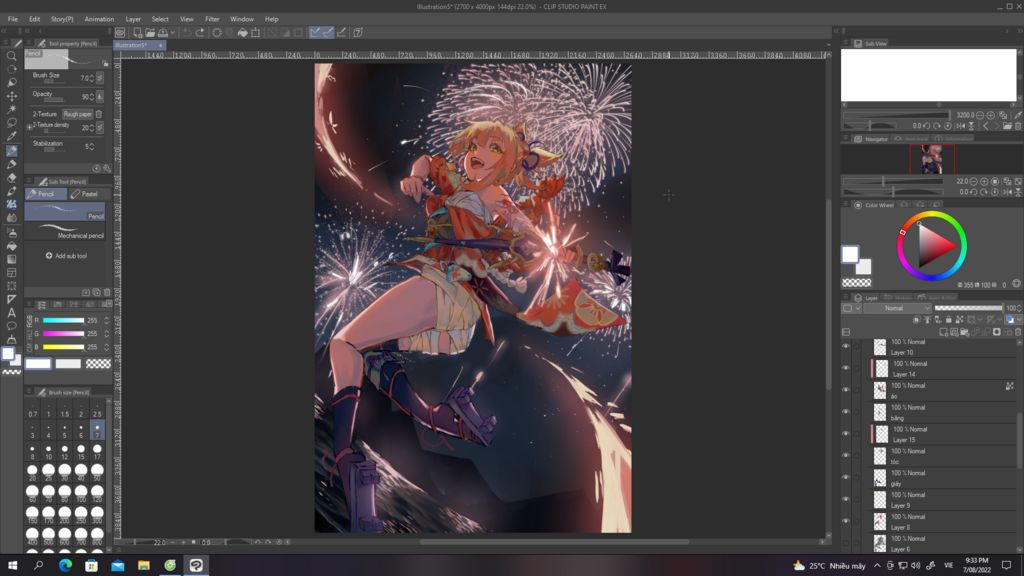Screen dimensions: 1024x576
Task: Click the Redo arrow in command bar
Action: pos(200,32)
